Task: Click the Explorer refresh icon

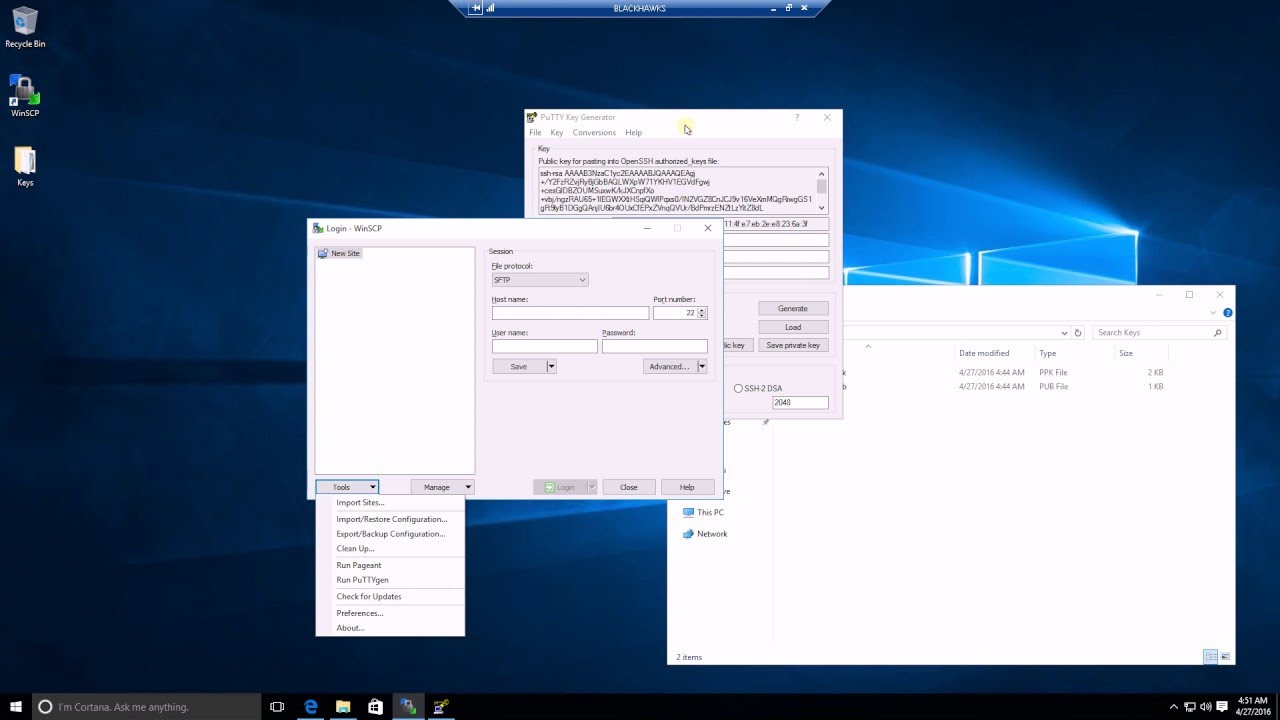Action: pos(1077,333)
